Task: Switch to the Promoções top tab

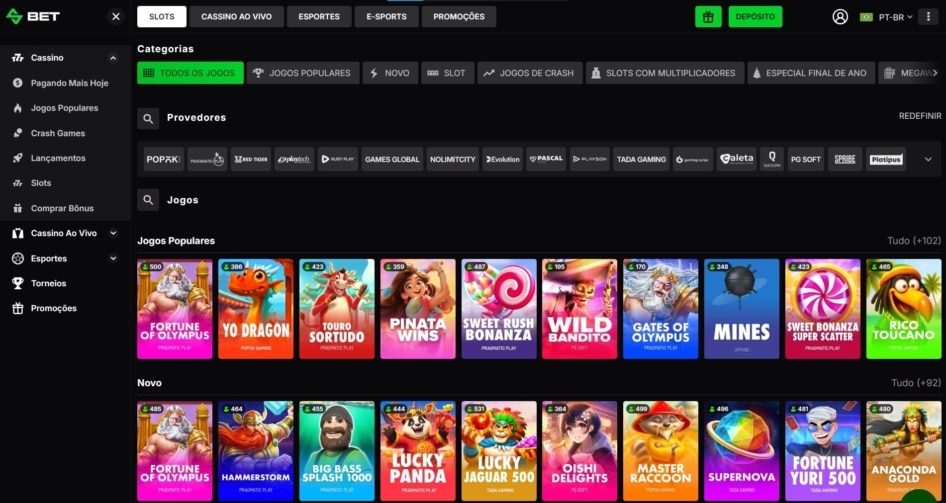Action: pyautogui.click(x=459, y=17)
